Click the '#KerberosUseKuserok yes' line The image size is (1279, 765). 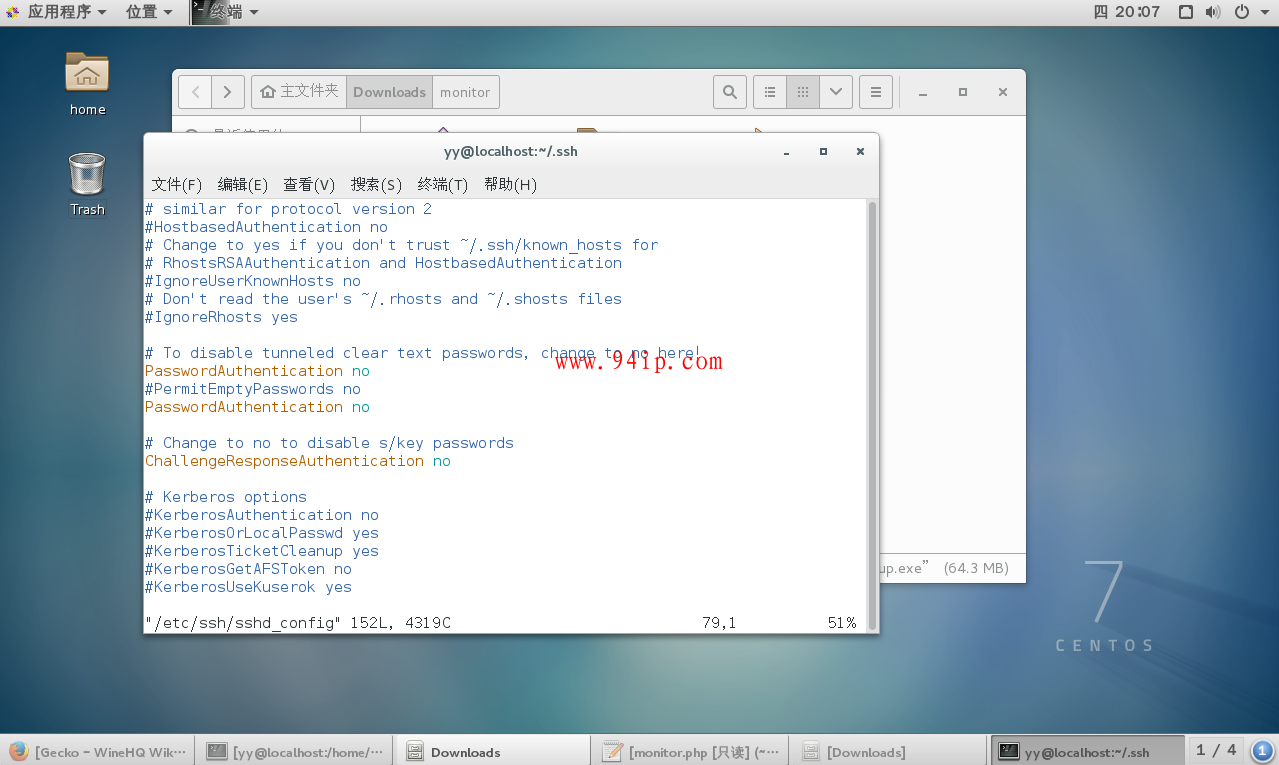point(248,587)
